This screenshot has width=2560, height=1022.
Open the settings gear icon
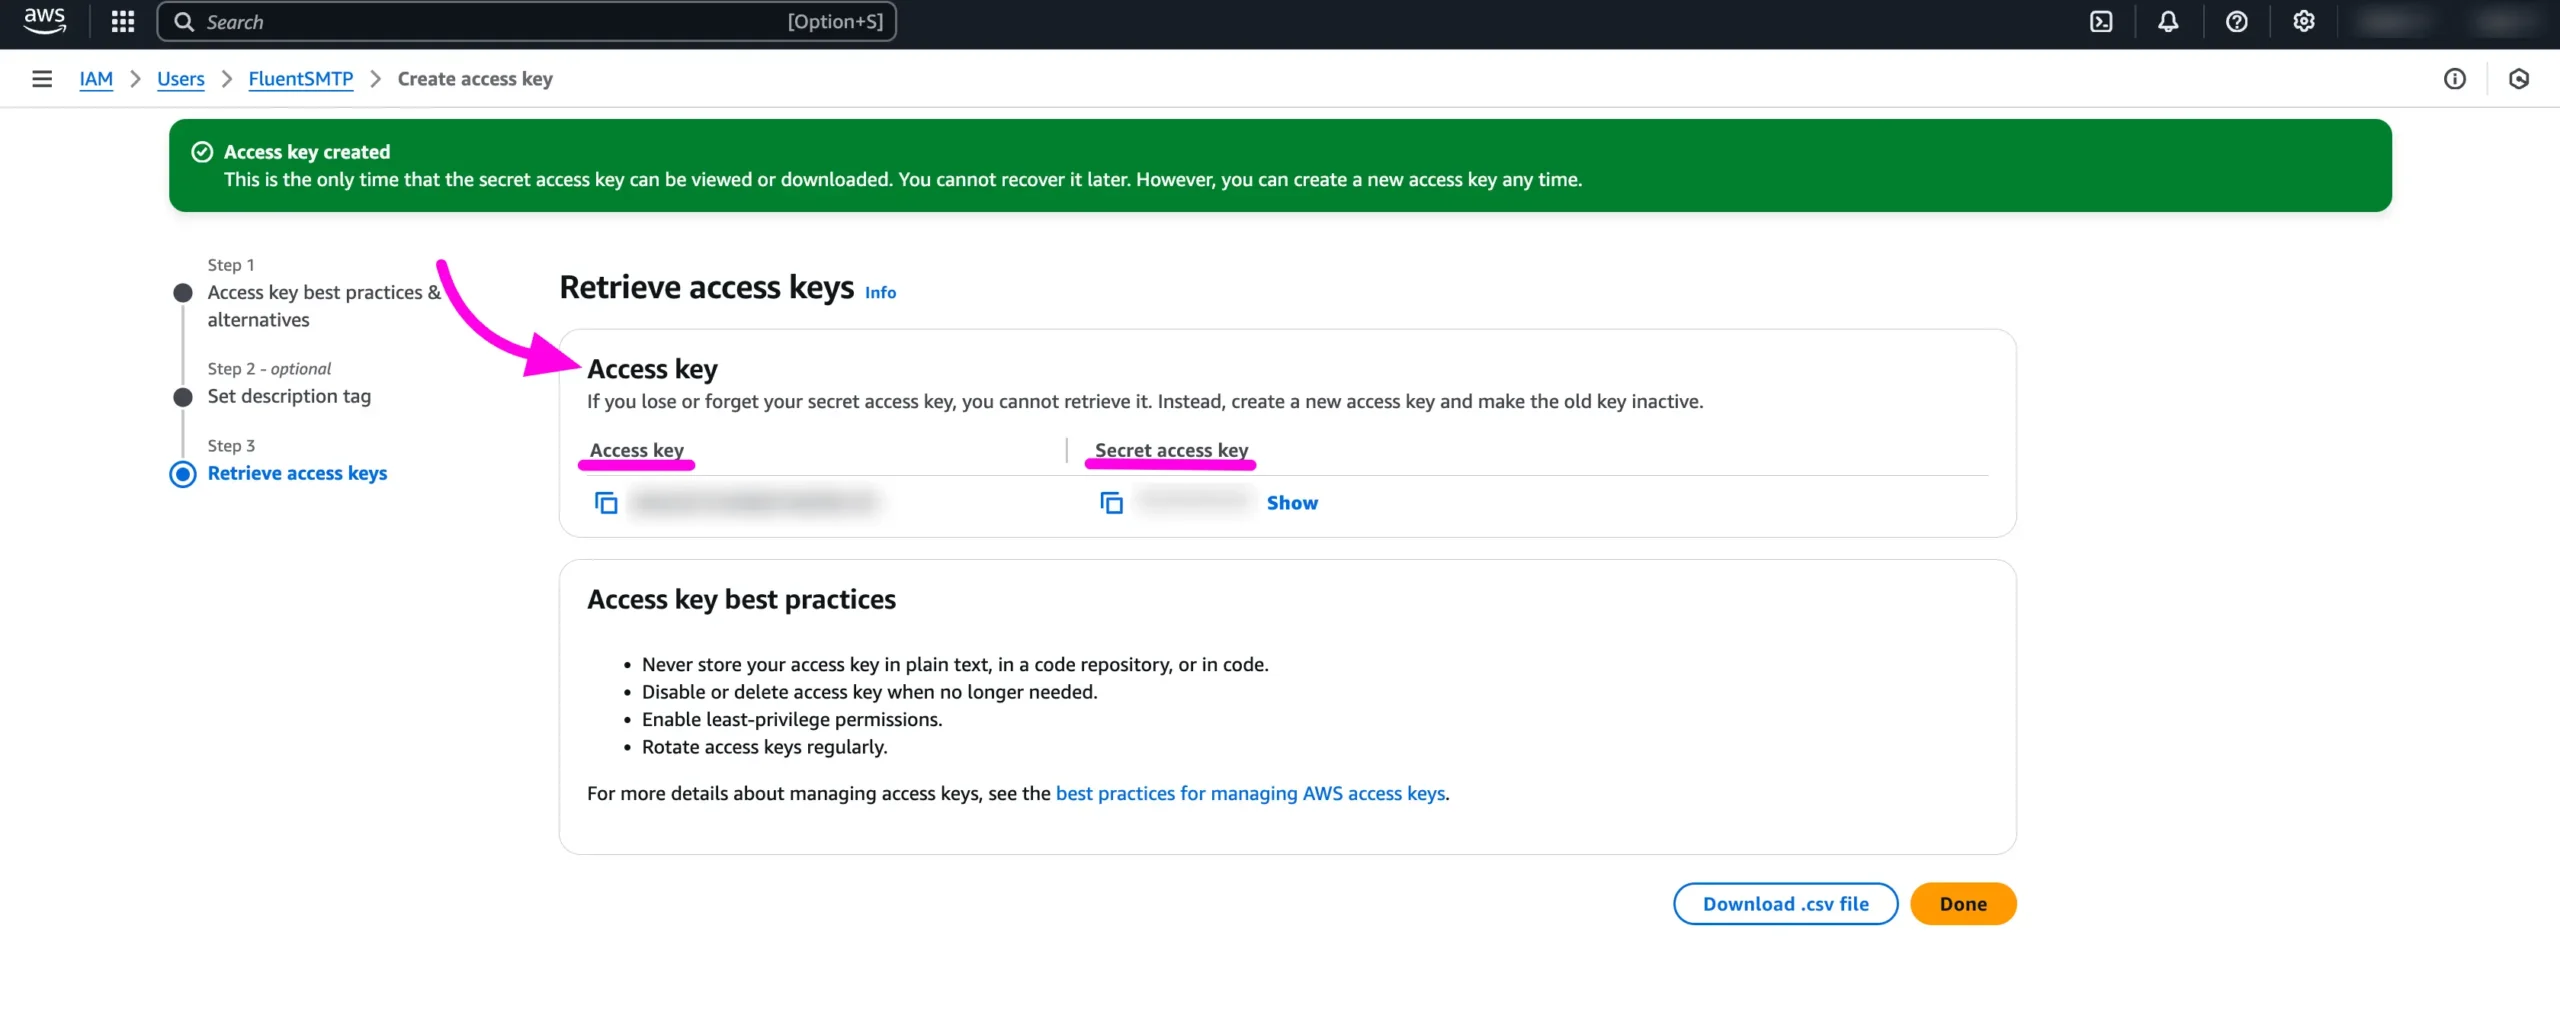point(2304,22)
